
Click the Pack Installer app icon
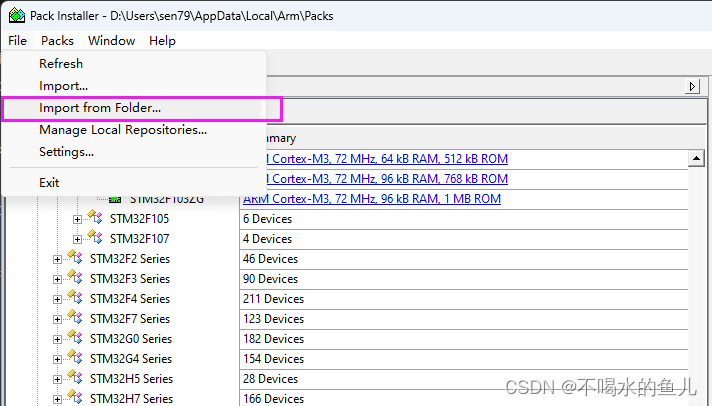17,15
